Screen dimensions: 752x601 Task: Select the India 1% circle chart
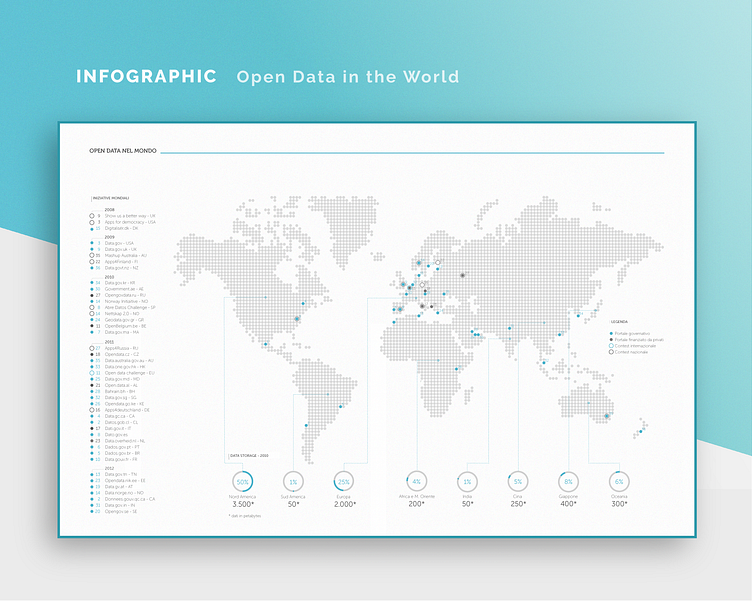tap(466, 481)
